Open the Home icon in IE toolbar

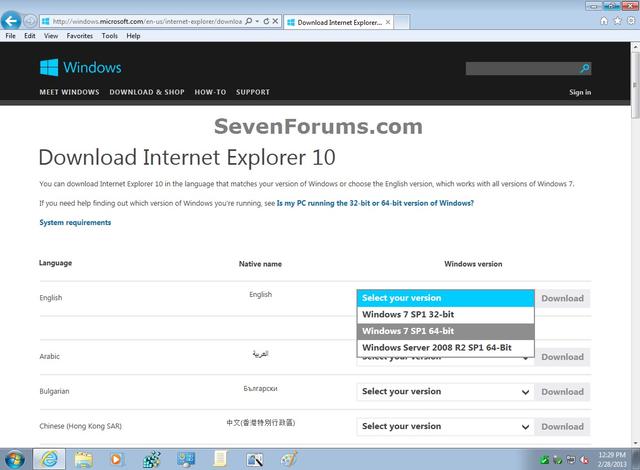604,20
